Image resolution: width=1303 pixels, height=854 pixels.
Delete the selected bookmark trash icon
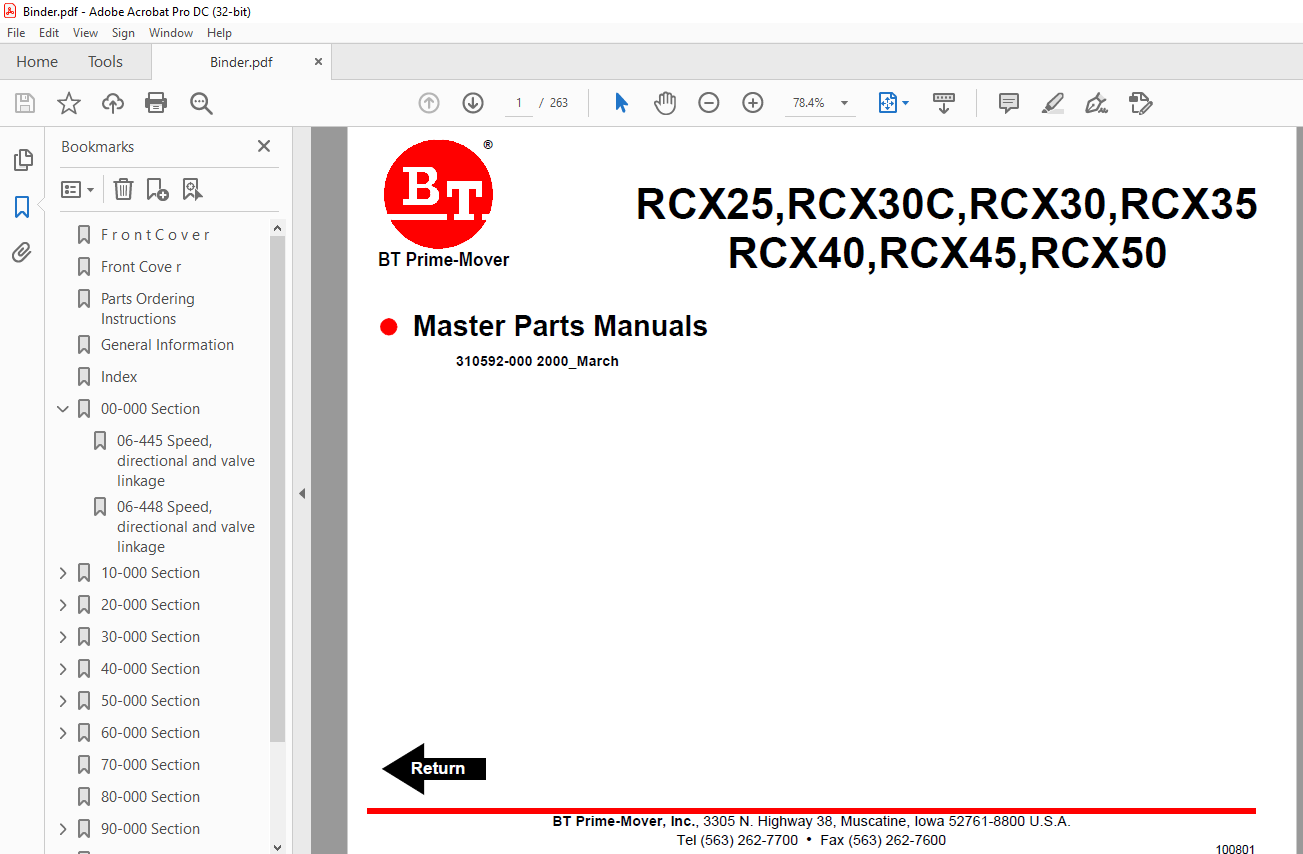(x=123, y=189)
